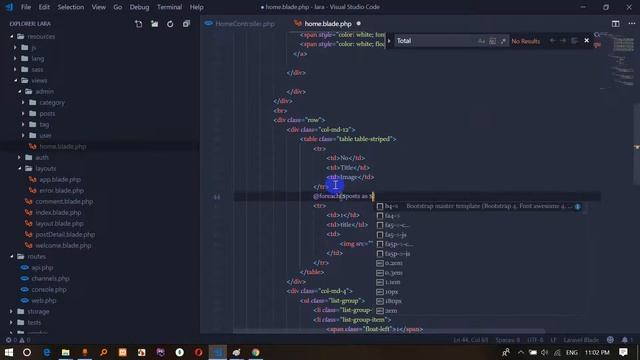
Task: Toggle Match Whole Word in find box
Action: point(492,41)
